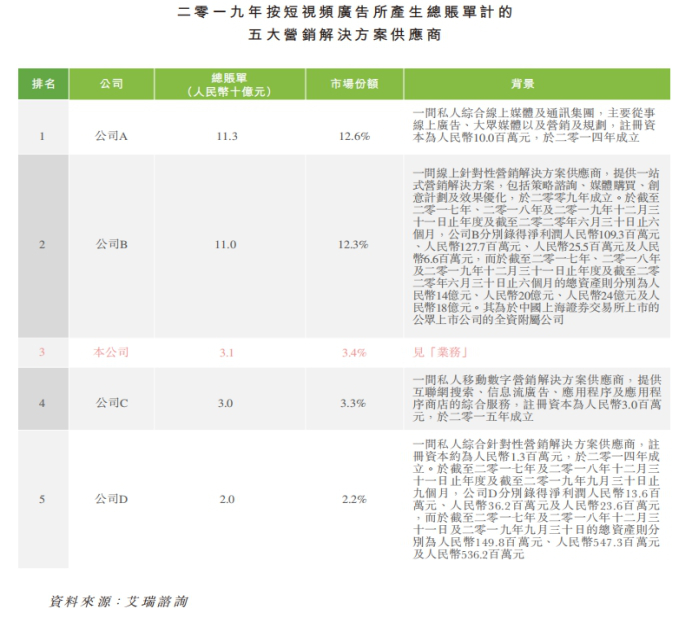Image resolution: width=692 pixels, height=617 pixels.
Task: Click the title line 二零一九年按短視頻廣告
Action: click(x=345, y=12)
